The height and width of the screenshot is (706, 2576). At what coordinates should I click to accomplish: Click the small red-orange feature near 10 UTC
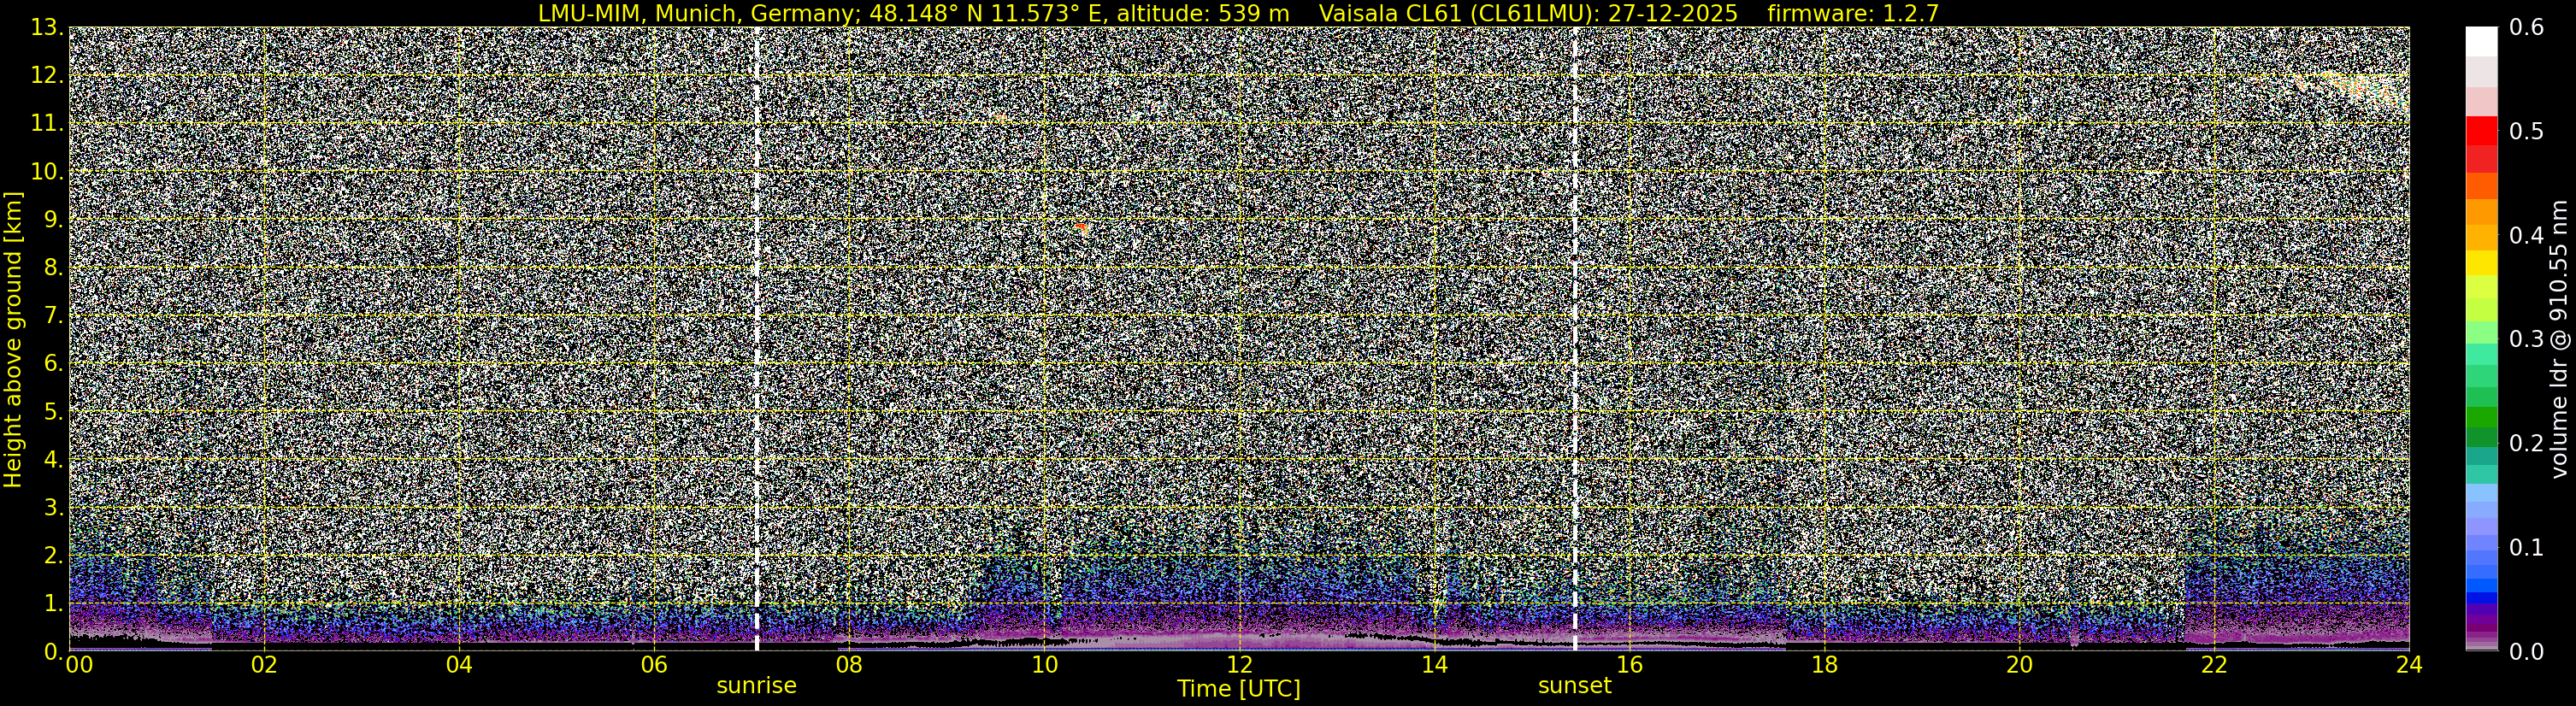click(1081, 228)
